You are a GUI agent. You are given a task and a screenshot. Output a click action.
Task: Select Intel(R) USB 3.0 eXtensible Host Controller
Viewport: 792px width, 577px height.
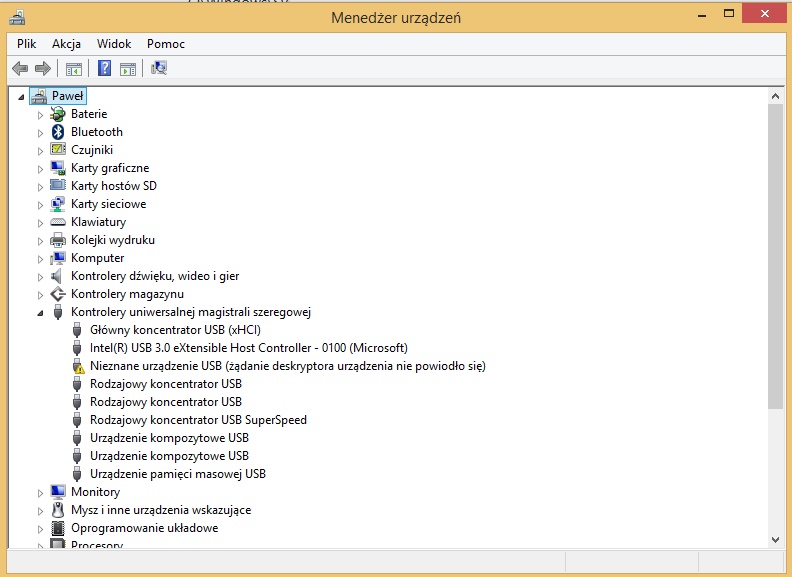coord(248,348)
